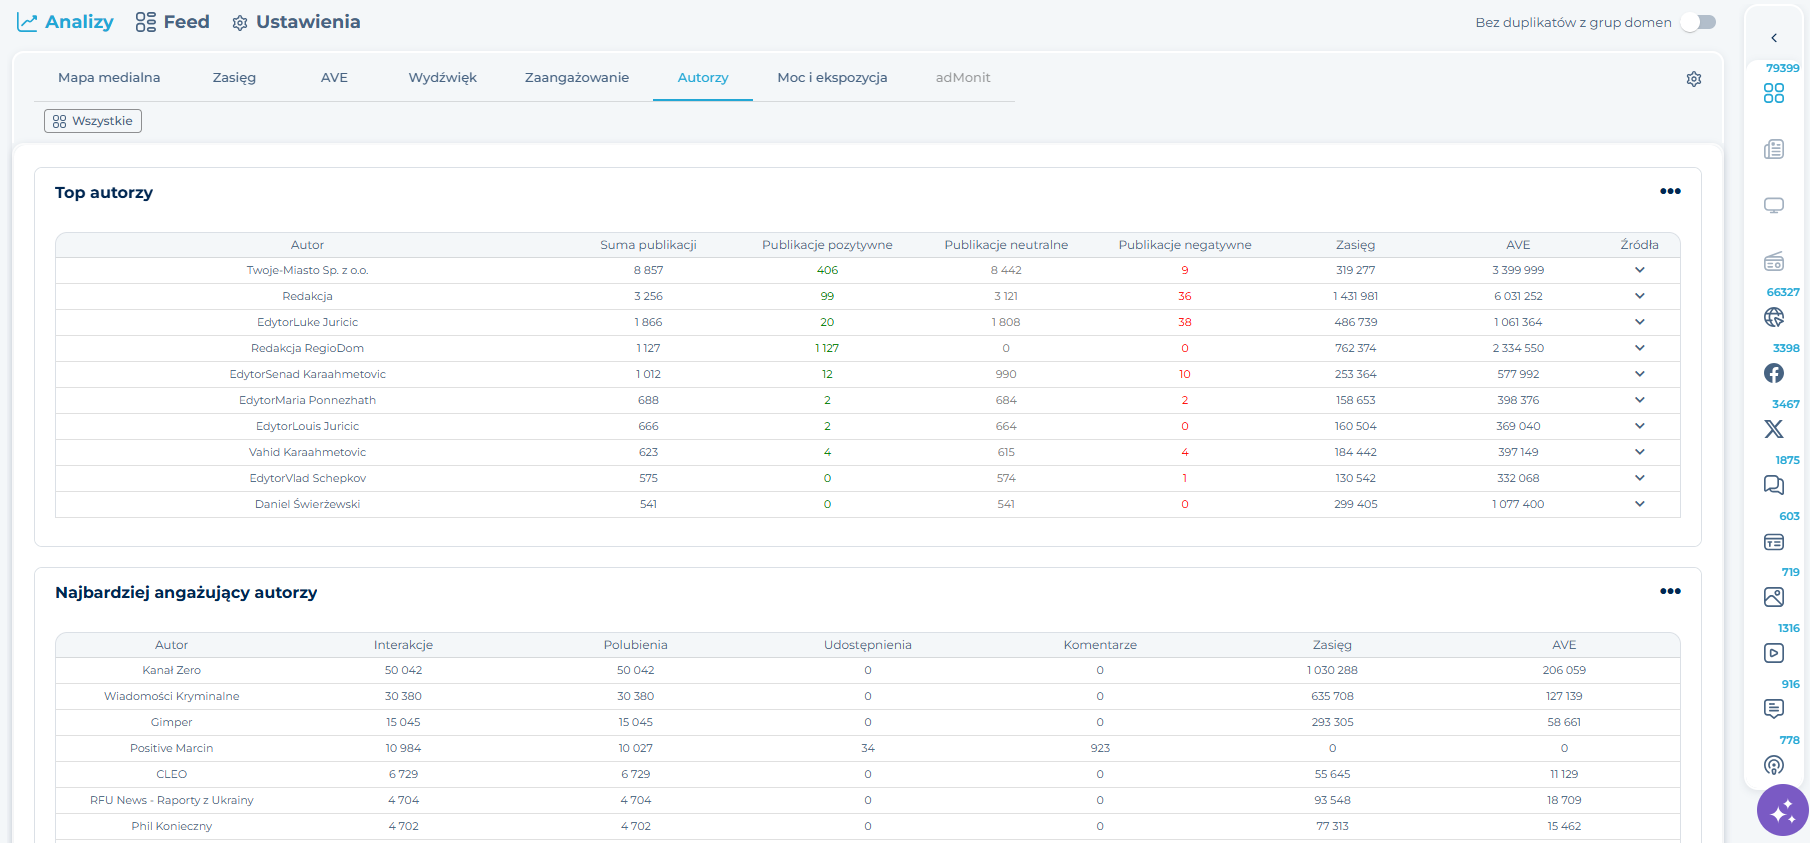
Task: Open the purple AI sparkle assistant button
Action: (1783, 810)
